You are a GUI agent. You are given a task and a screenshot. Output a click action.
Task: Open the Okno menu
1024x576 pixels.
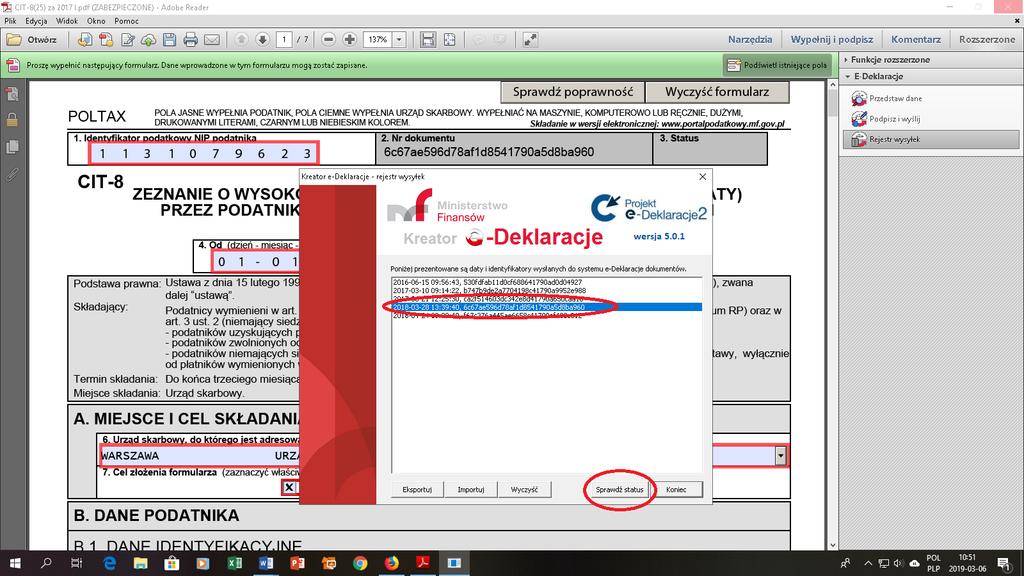[96, 21]
